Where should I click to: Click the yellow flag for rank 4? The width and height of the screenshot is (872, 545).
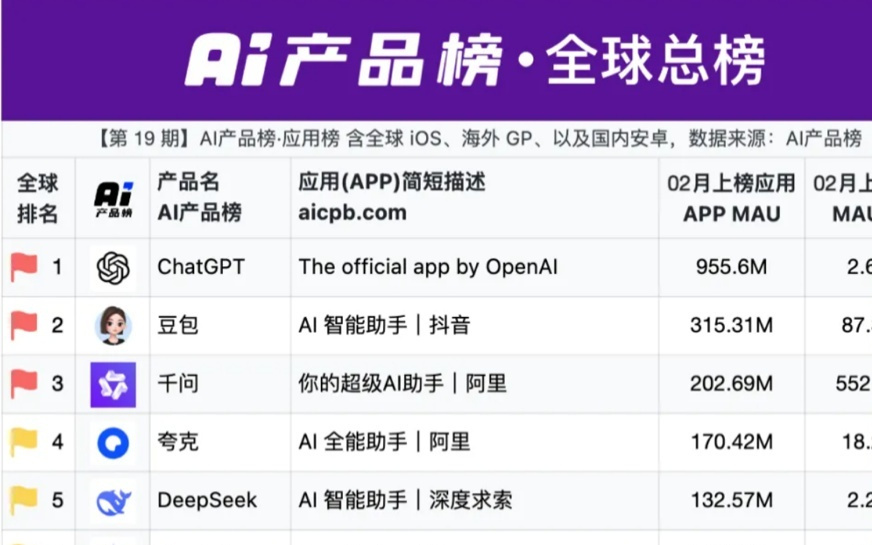pyautogui.click(x=24, y=442)
